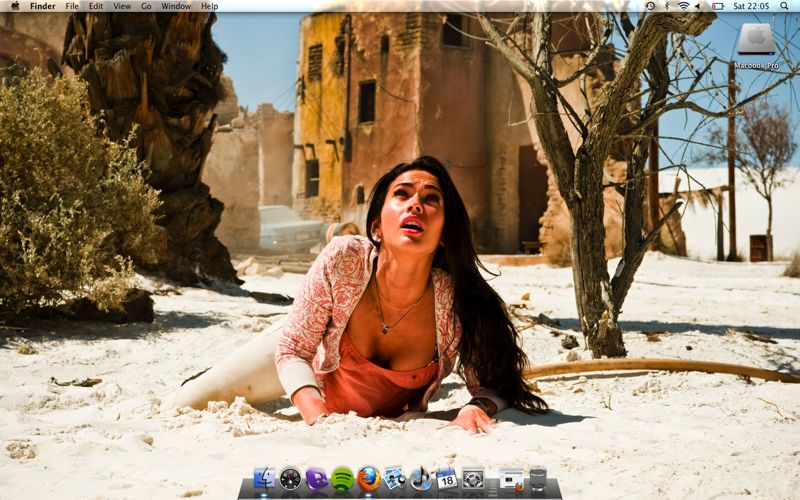
Task: Open Firefox browser in the Dock
Action: point(368,479)
